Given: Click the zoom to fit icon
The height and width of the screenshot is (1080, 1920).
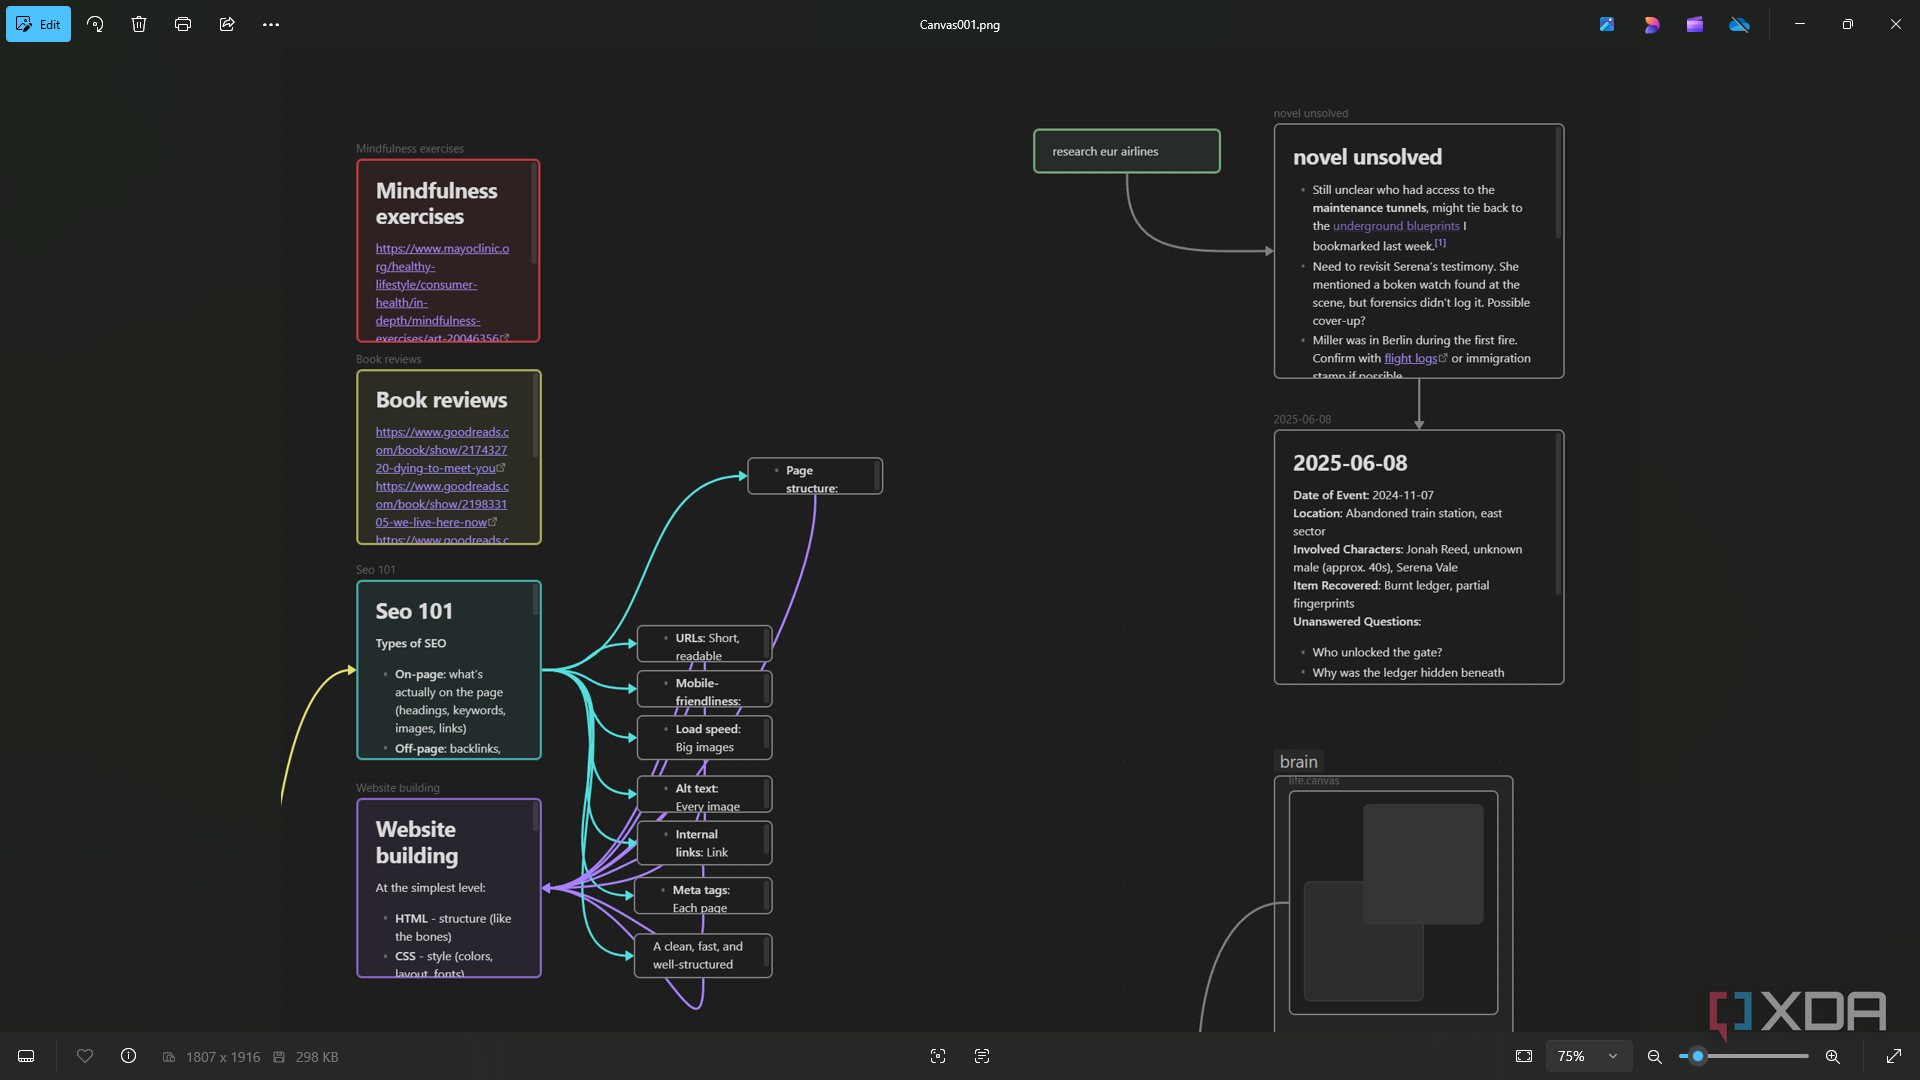Looking at the screenshot, I should click(x=1524, y=1056).
